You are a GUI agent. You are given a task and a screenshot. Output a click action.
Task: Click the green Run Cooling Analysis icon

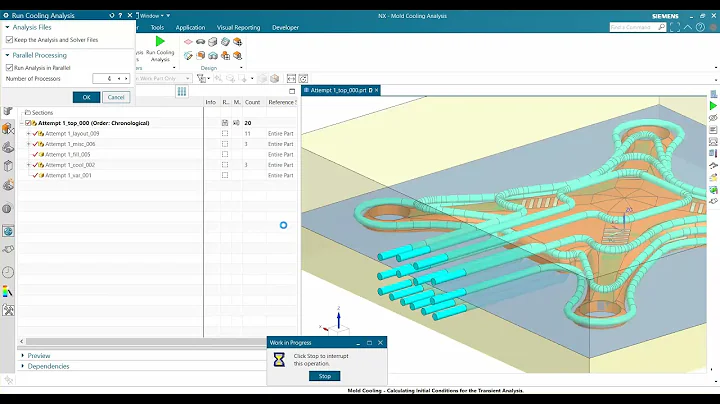160,41
